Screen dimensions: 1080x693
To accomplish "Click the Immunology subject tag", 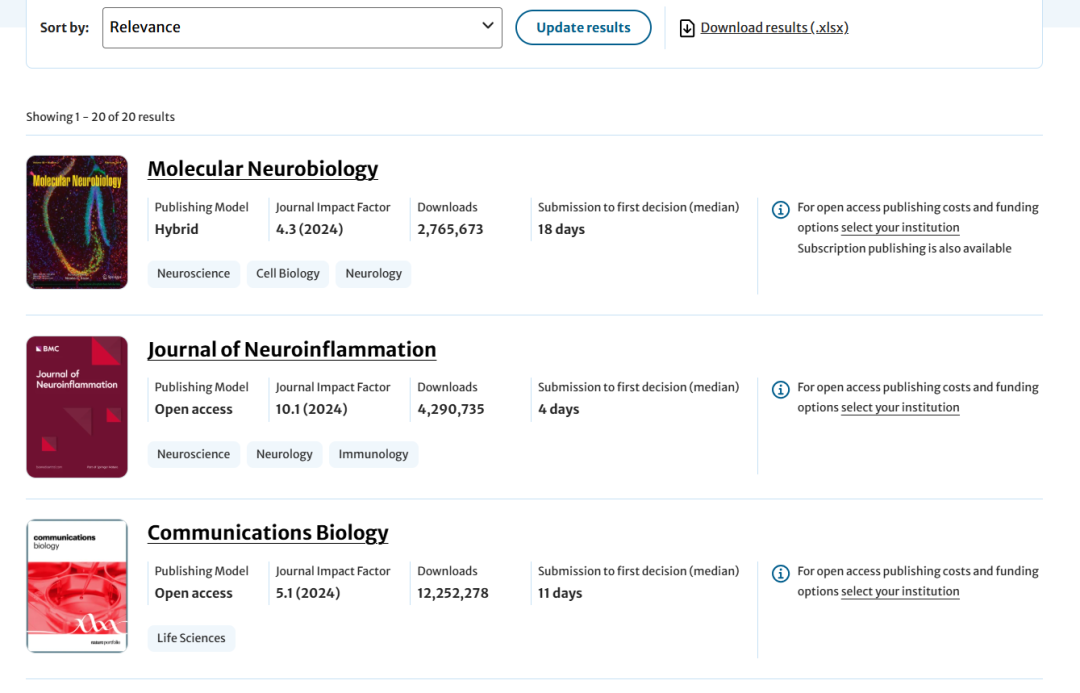I will point(373,454).
